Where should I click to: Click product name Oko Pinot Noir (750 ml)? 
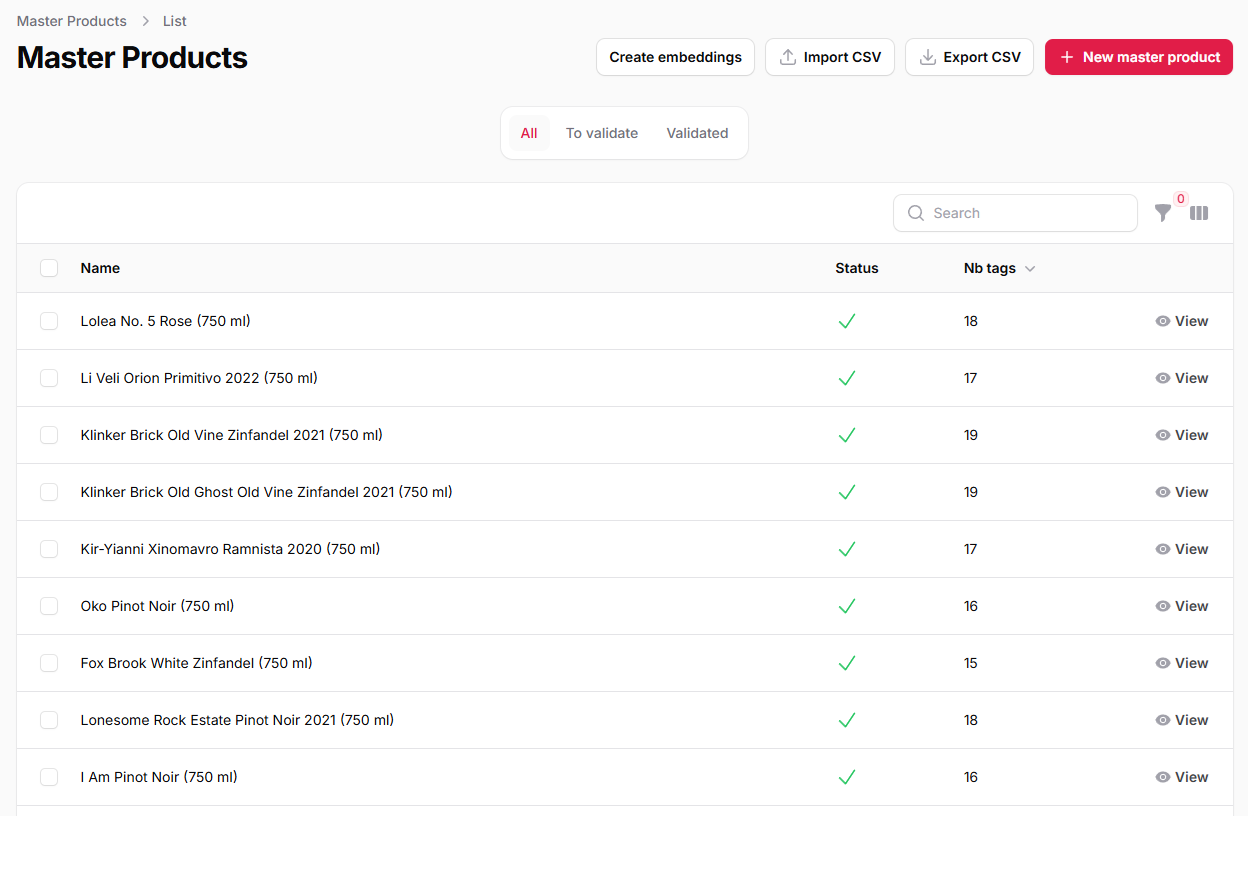[158, 606]
